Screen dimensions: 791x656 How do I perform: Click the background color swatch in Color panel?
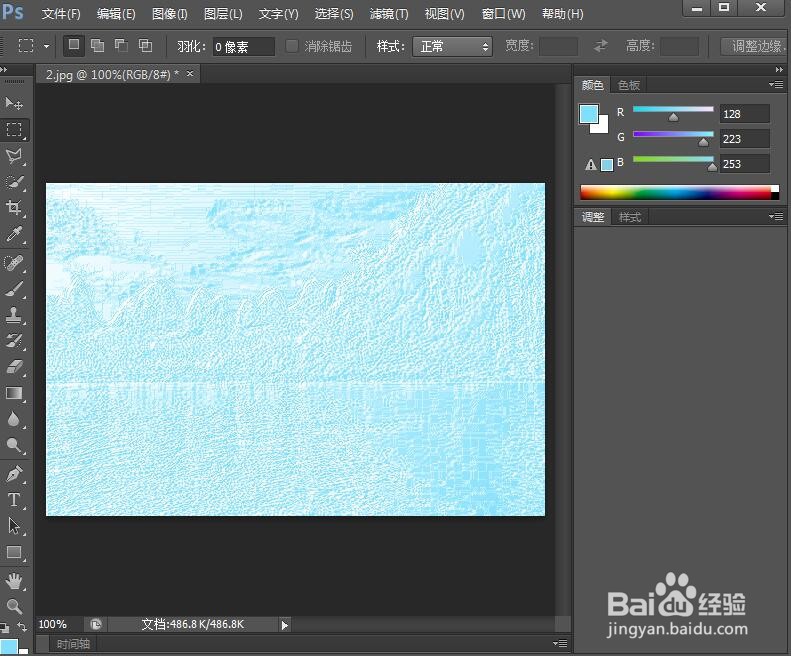602,126
